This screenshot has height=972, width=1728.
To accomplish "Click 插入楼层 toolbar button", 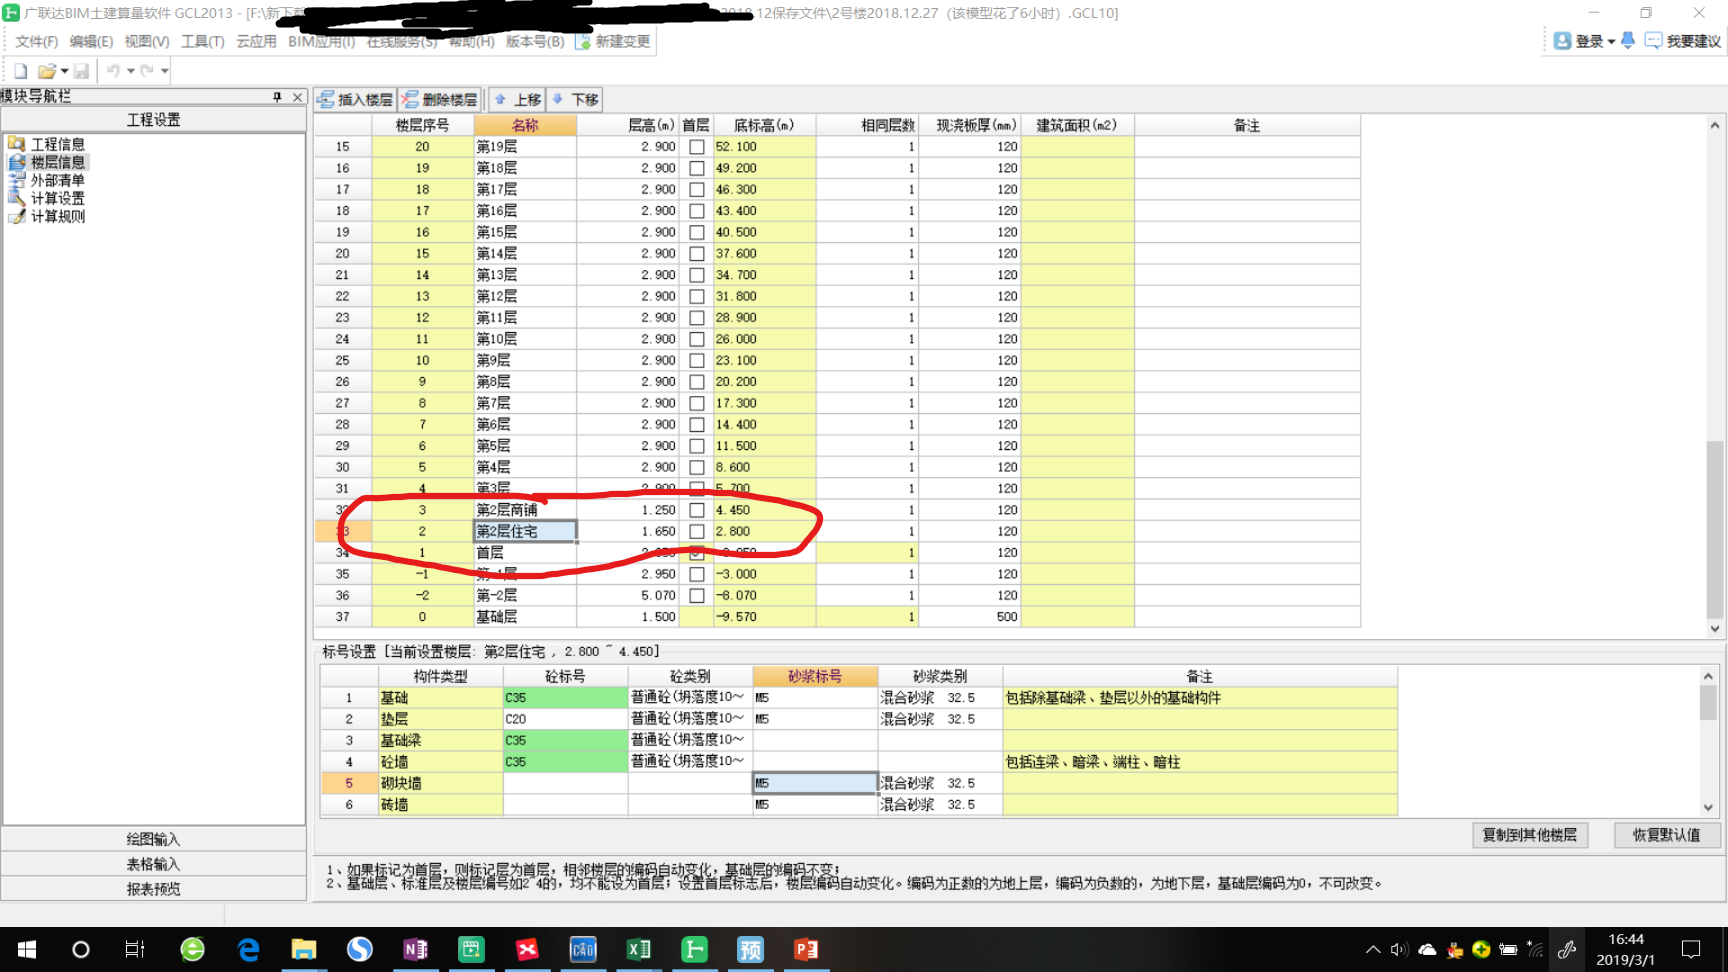I will [x=356, y=100].
